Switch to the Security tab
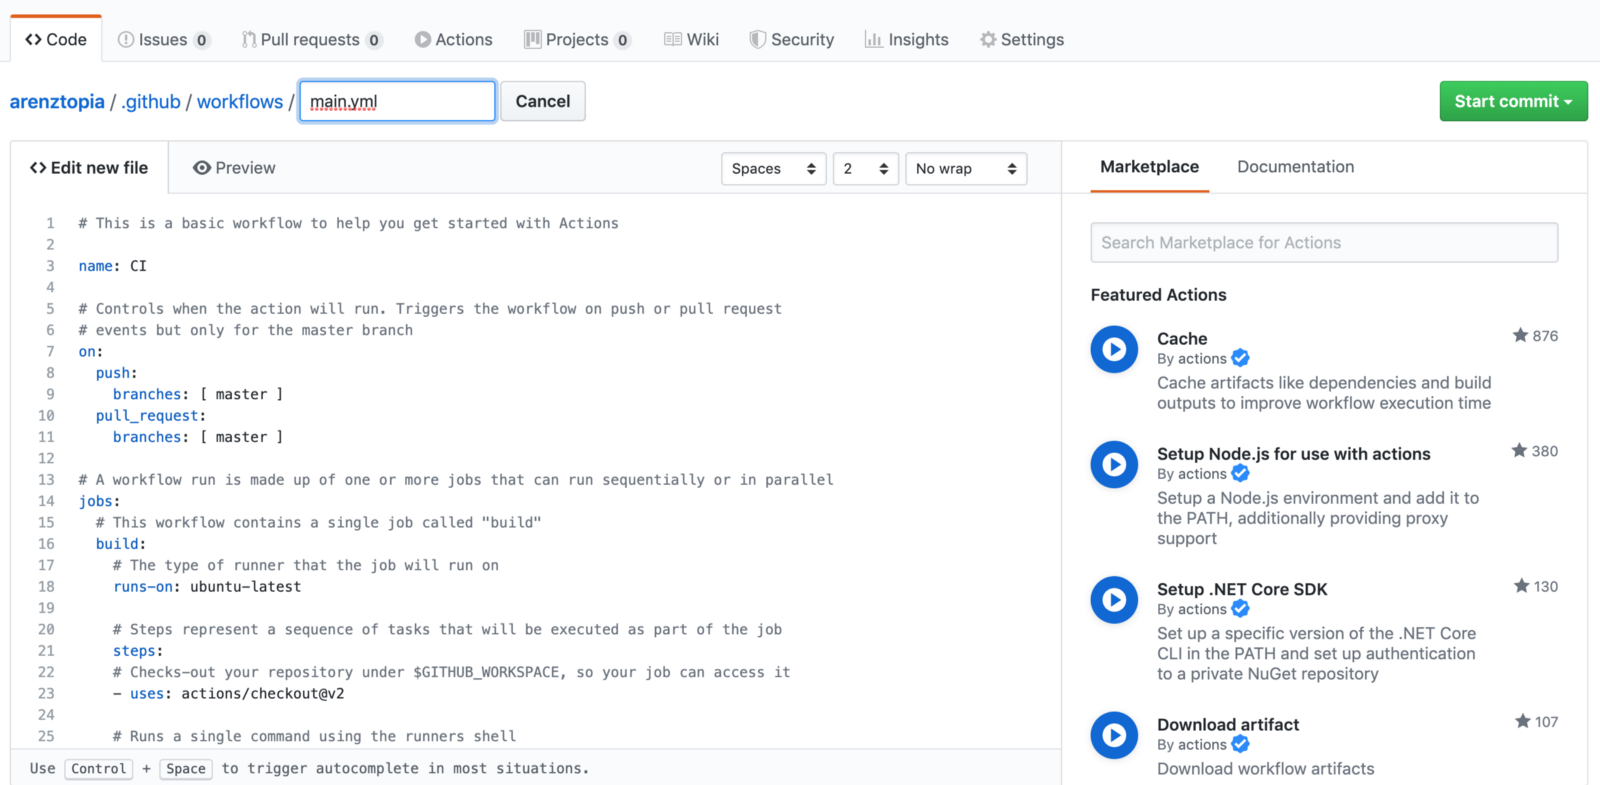The width and height of the screenshot is (1600, 785). click(x=792, y=40)
